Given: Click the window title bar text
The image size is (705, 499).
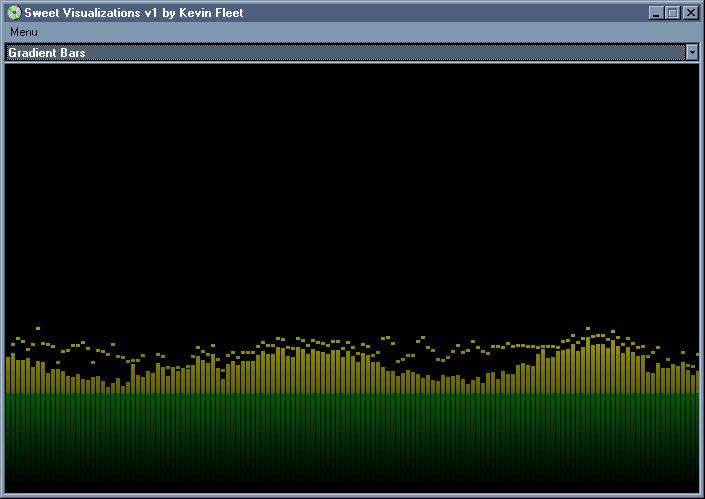Looking at the screenshot, I should [x=134, y=13].
